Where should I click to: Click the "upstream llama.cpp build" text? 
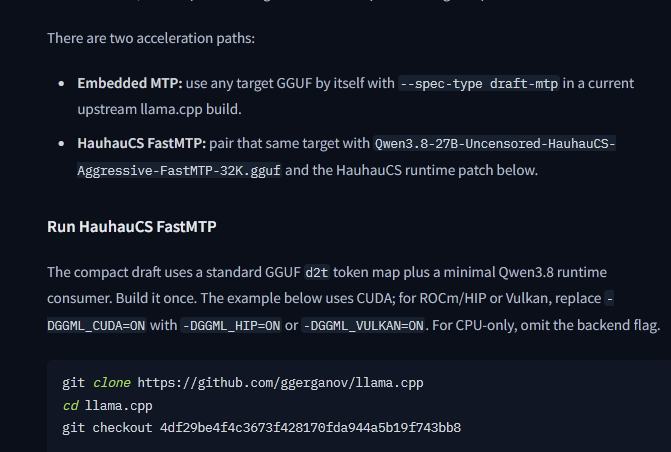[159, 109]
